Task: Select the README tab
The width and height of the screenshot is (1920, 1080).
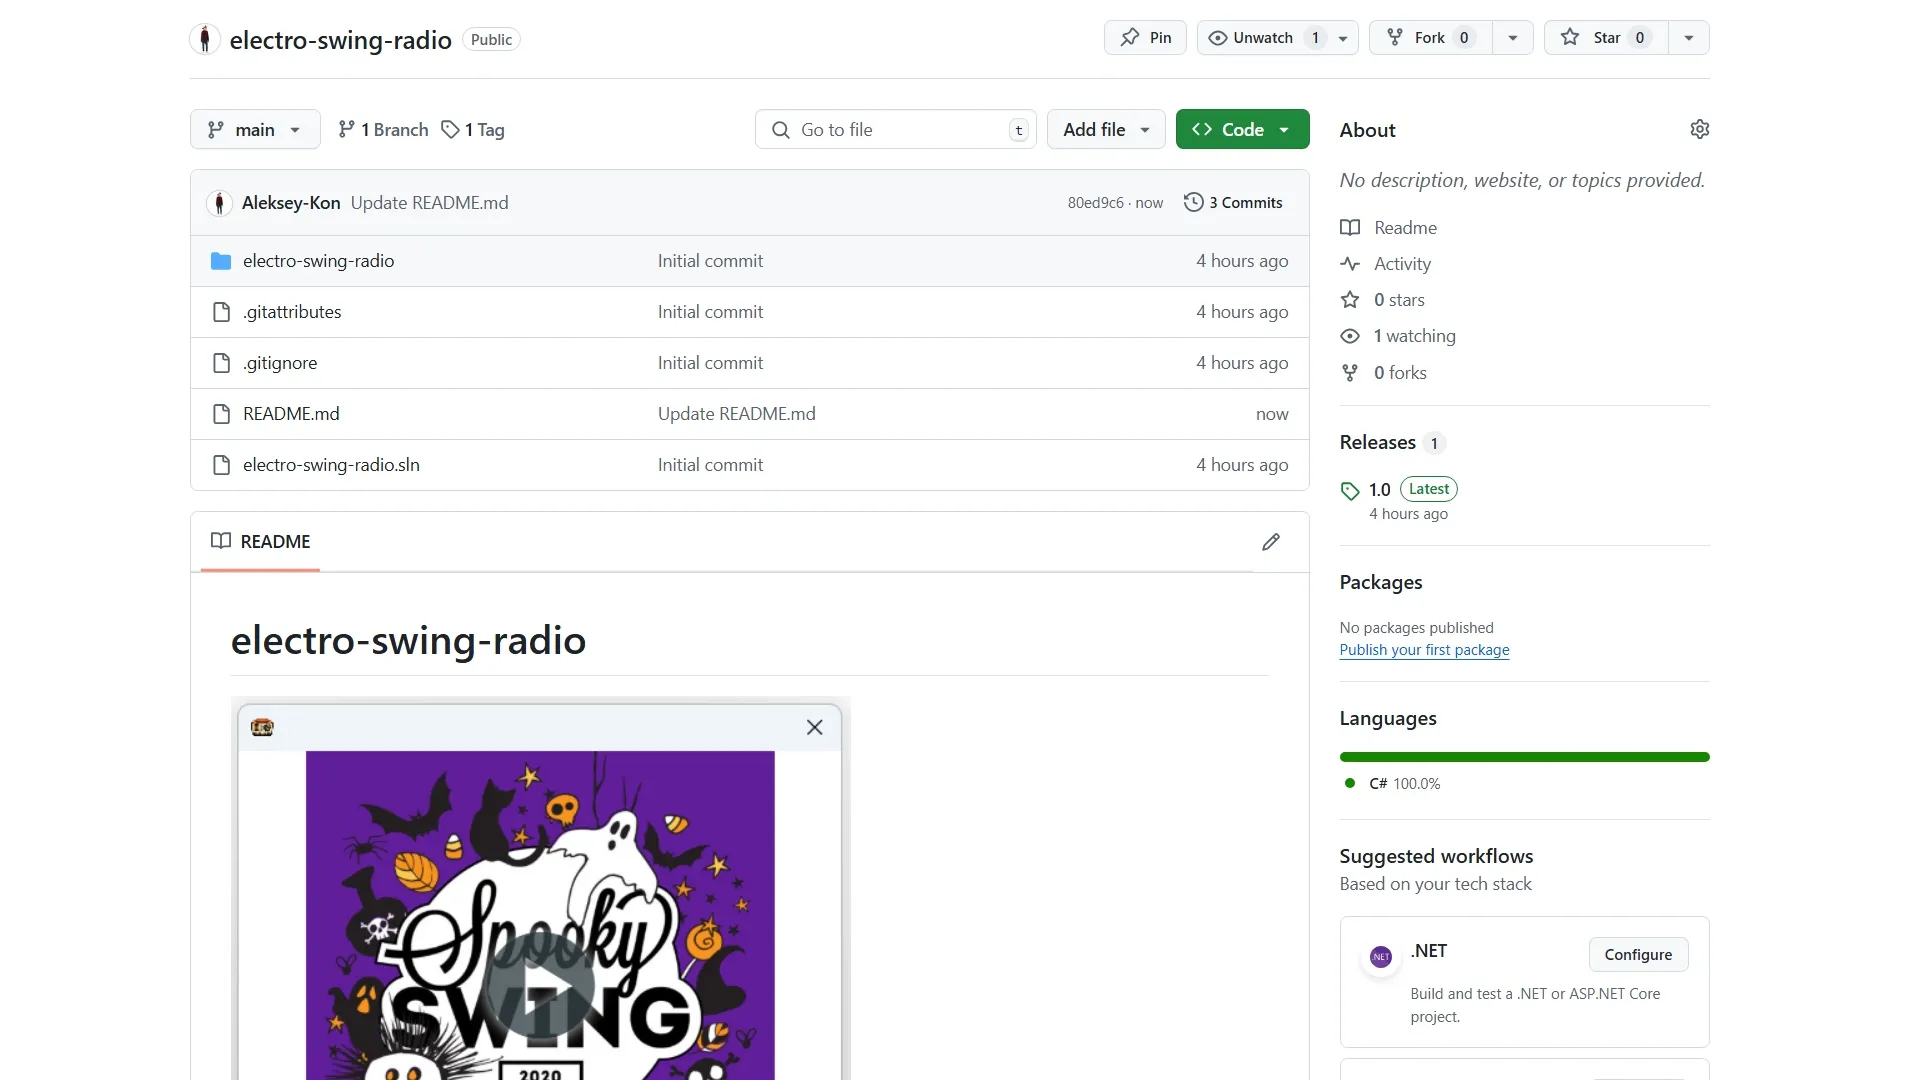Action: 260,541
